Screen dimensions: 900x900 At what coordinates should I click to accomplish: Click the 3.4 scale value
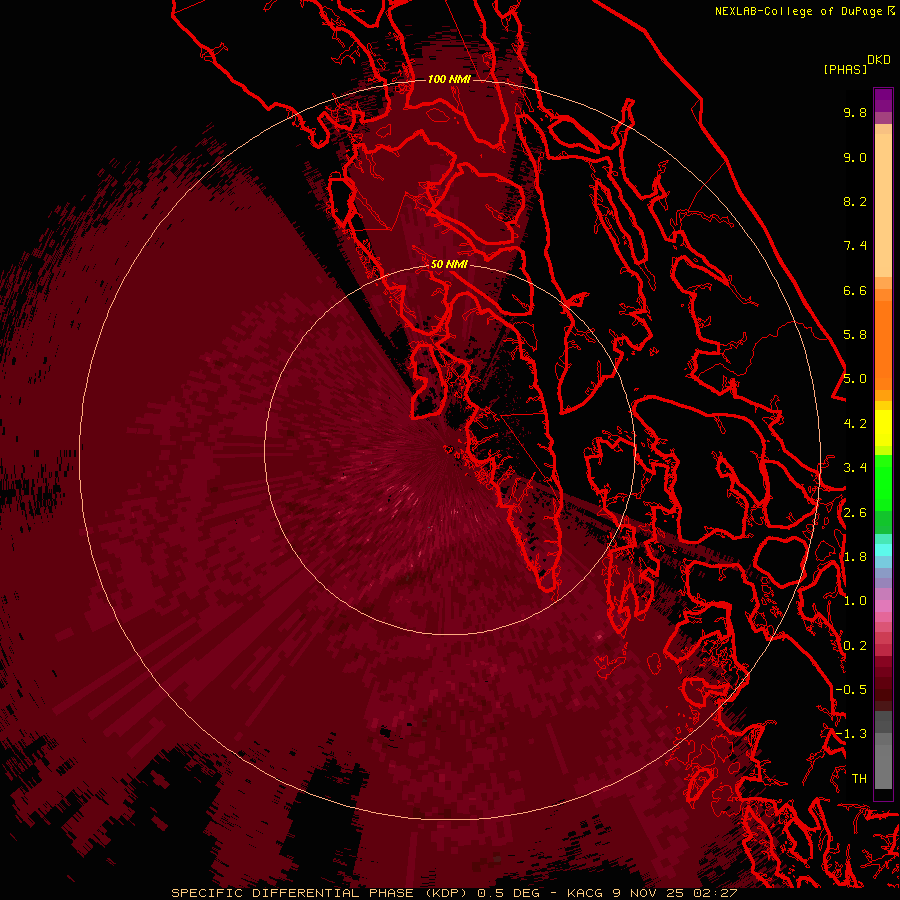855,468
